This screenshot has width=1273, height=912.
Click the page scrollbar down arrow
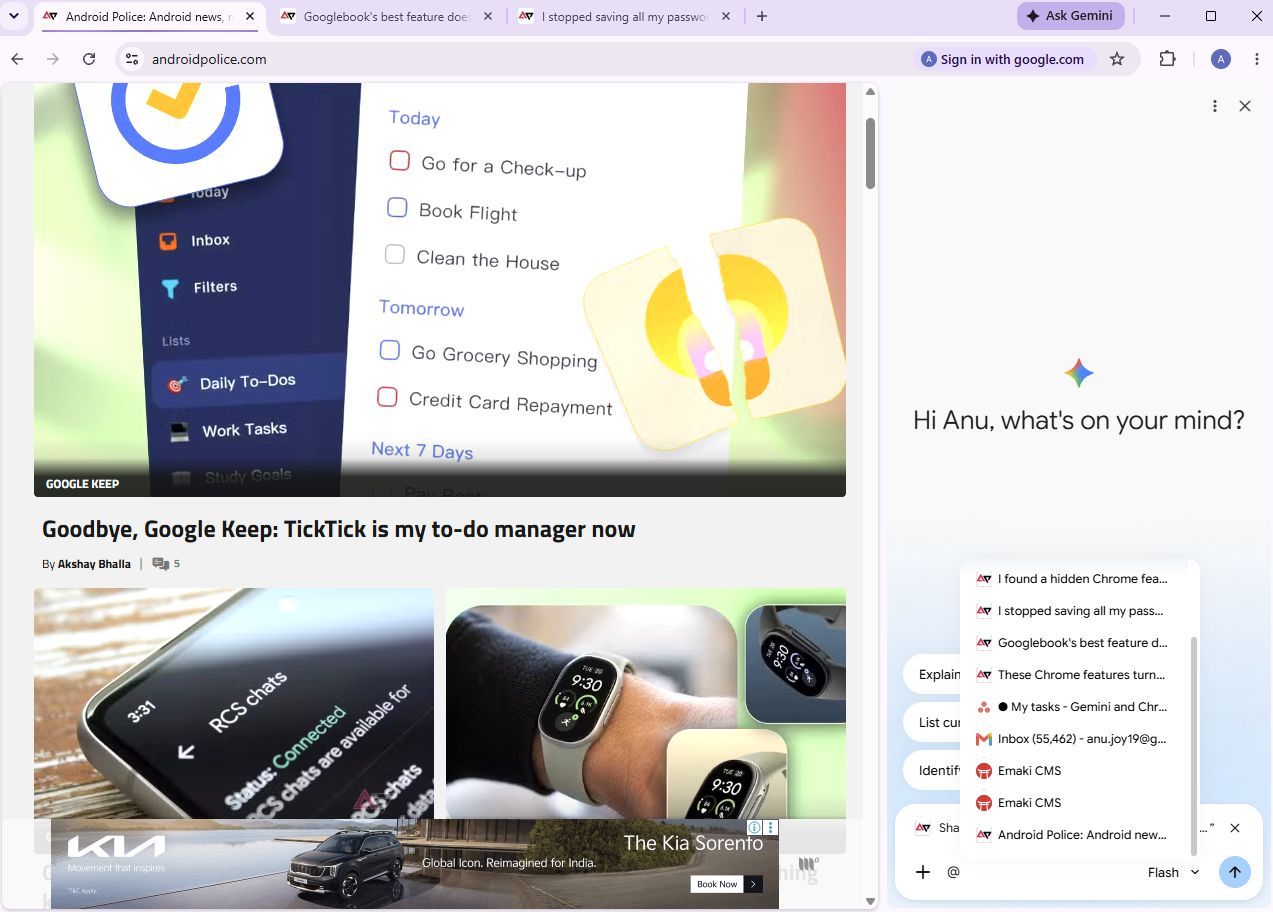pos(870,902)
